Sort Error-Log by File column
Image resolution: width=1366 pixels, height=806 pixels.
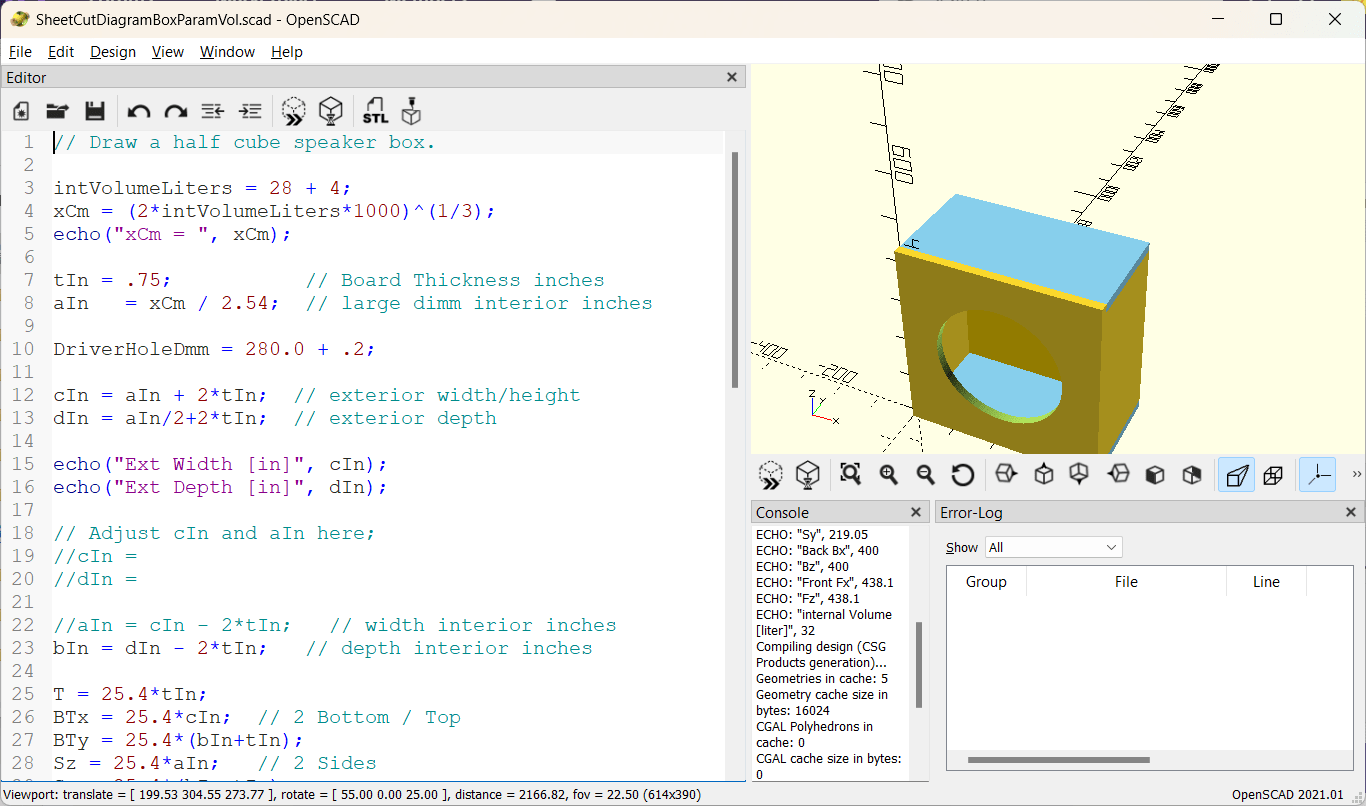(1126, 582)
